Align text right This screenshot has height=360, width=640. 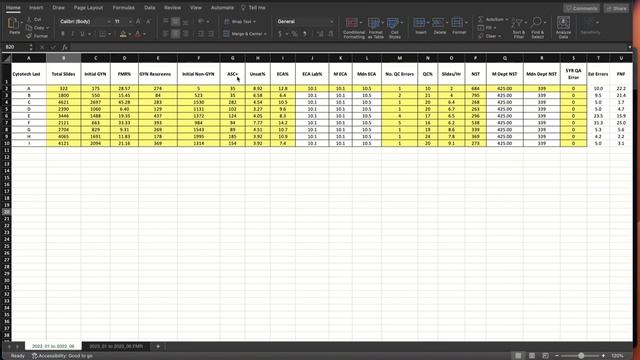(185, 34)
